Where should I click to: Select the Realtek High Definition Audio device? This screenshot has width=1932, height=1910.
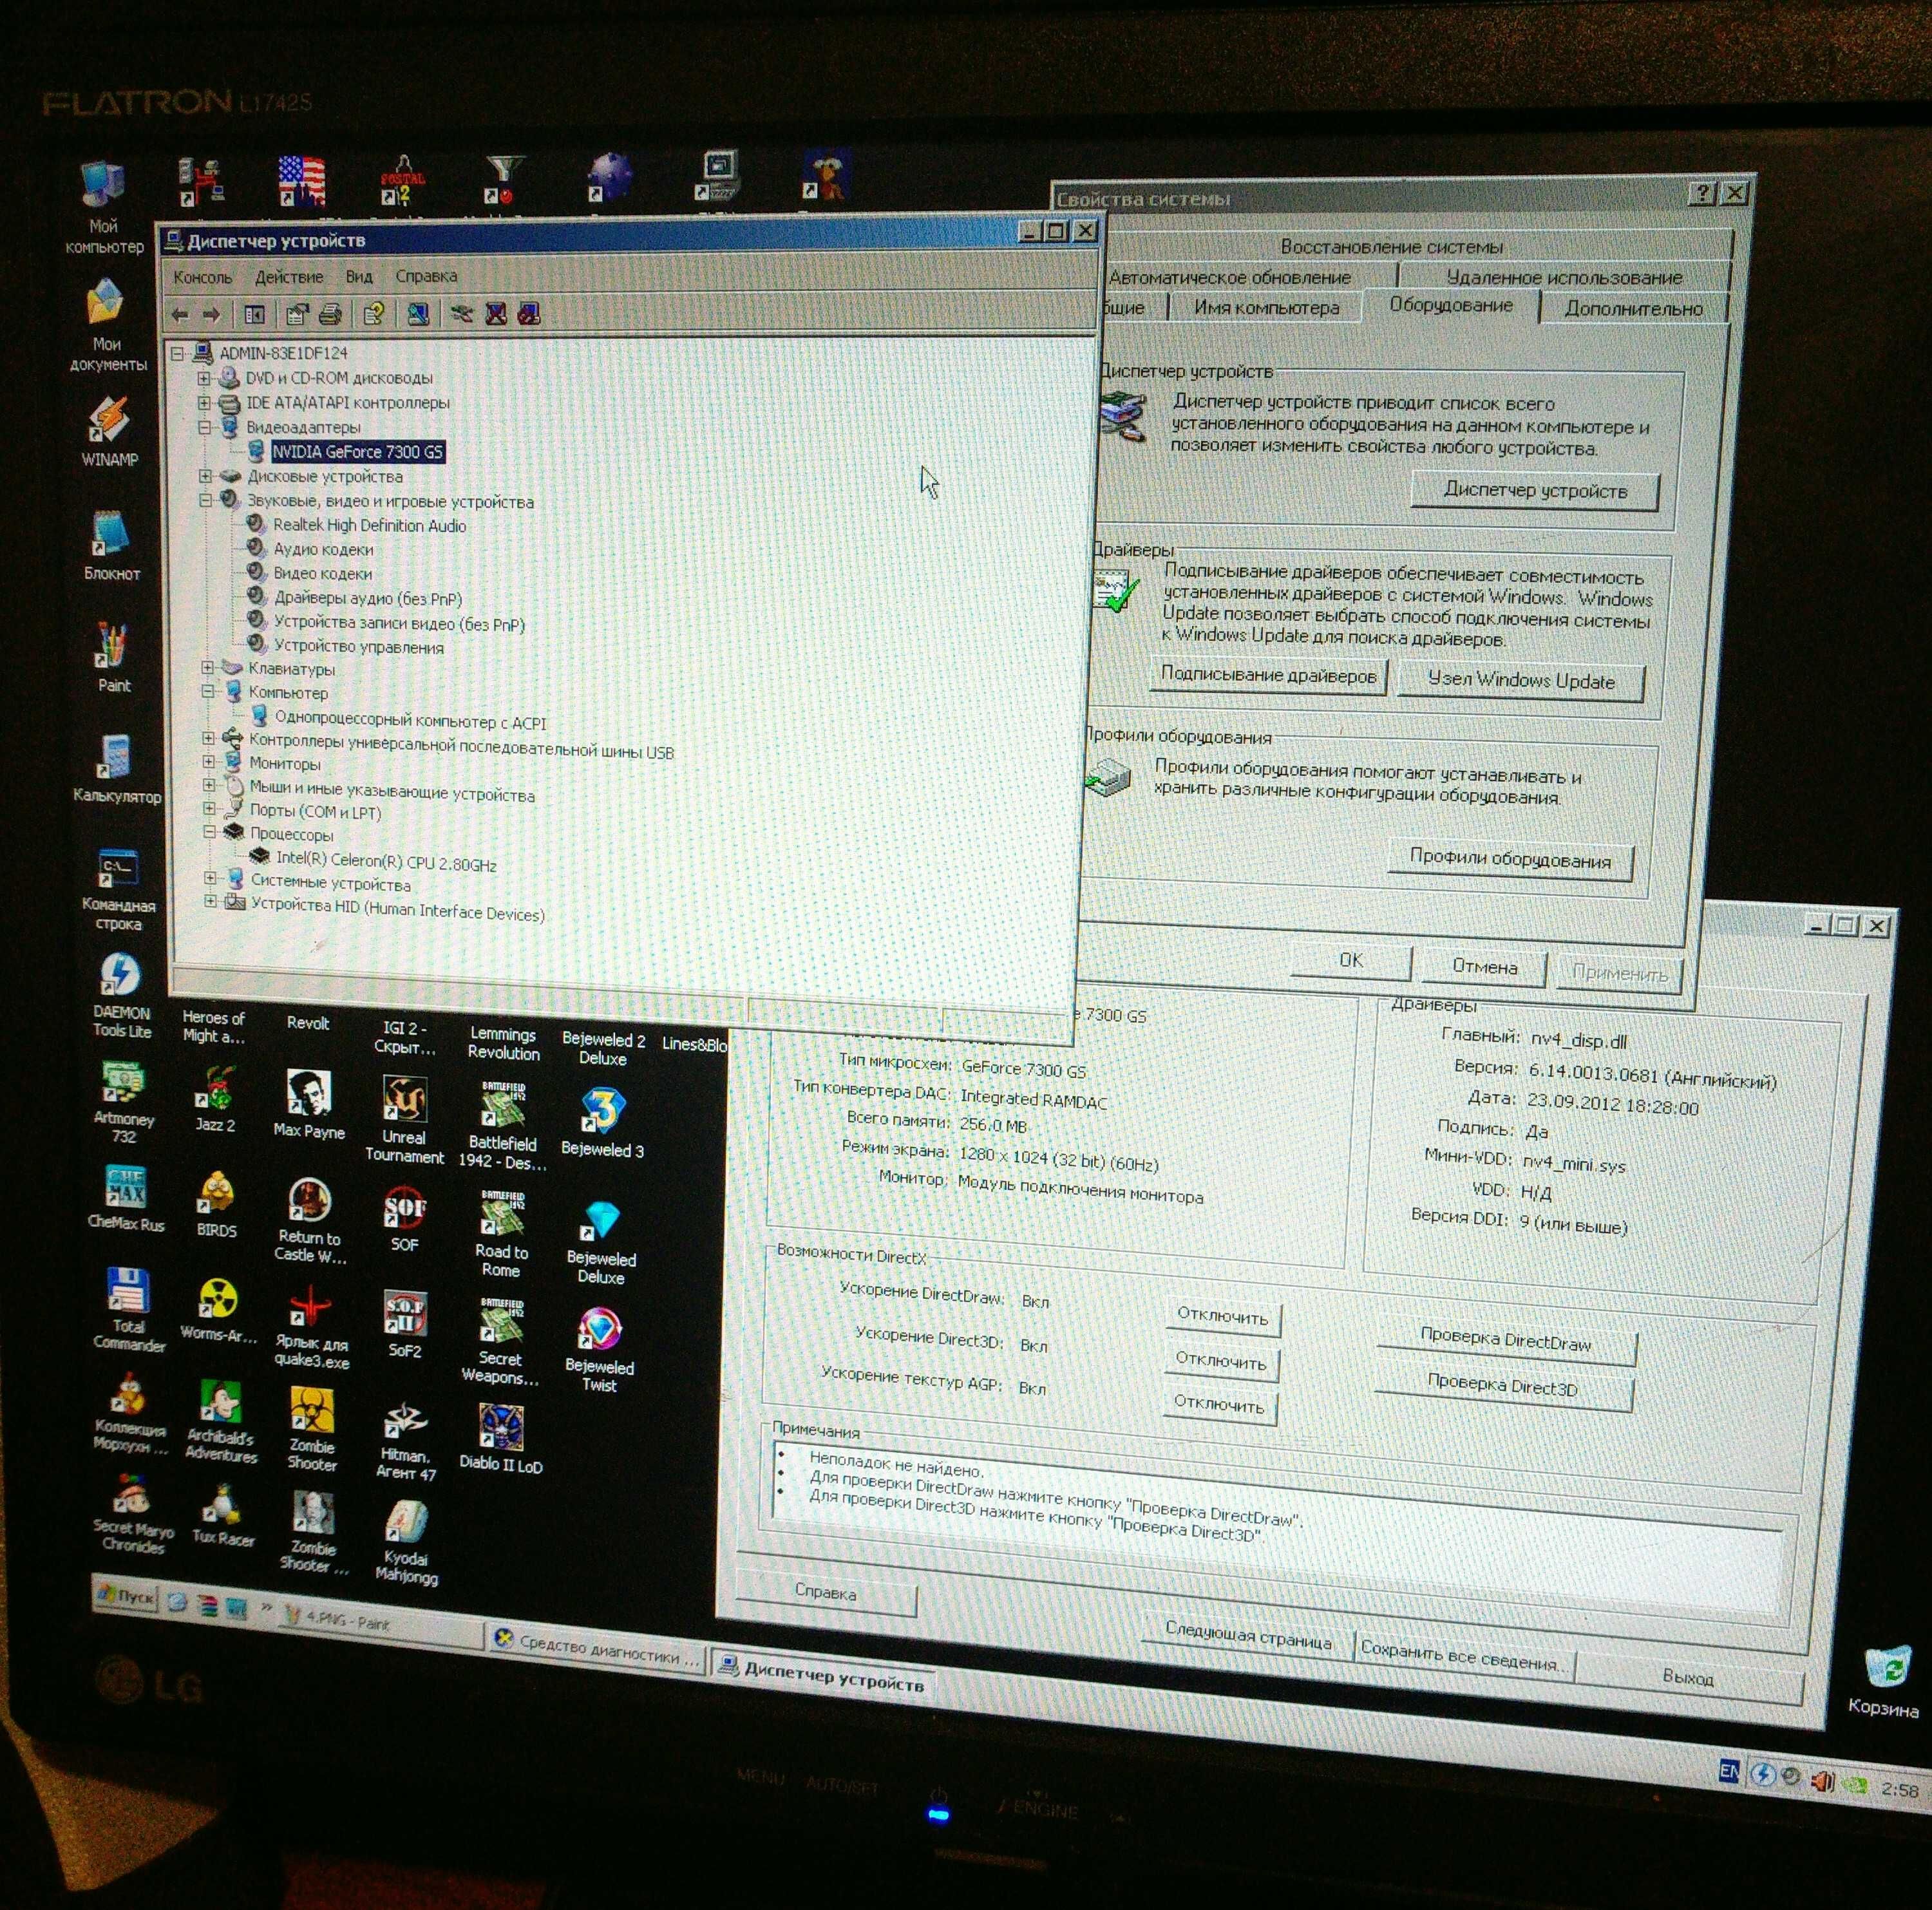pyautogui.click(x=369, y=525)
